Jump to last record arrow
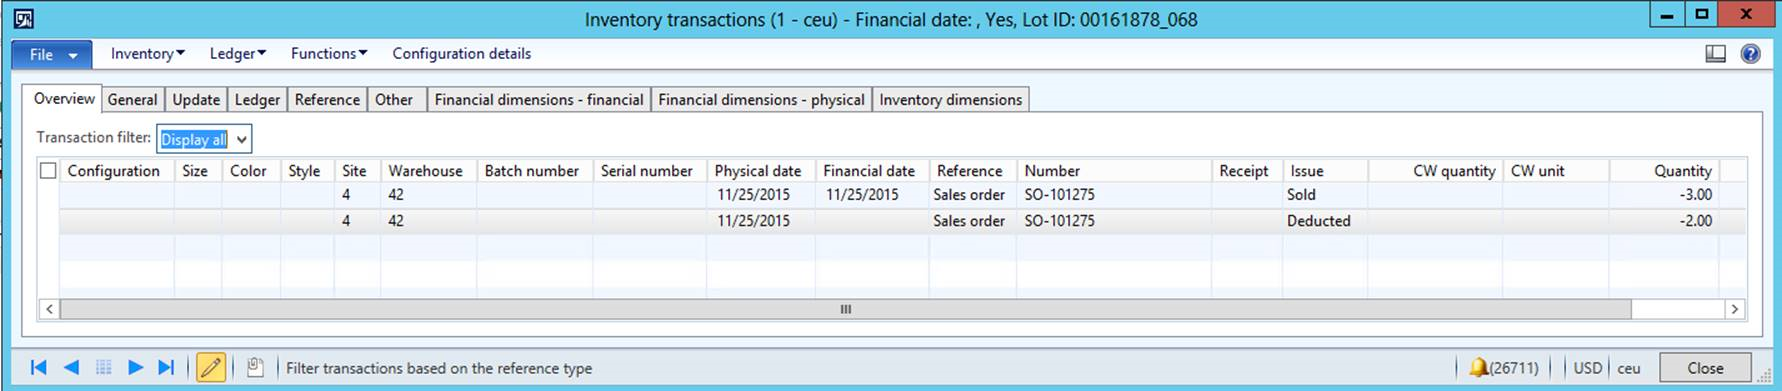The height and width of the screenshot is (391, 1782). point(166,367)
